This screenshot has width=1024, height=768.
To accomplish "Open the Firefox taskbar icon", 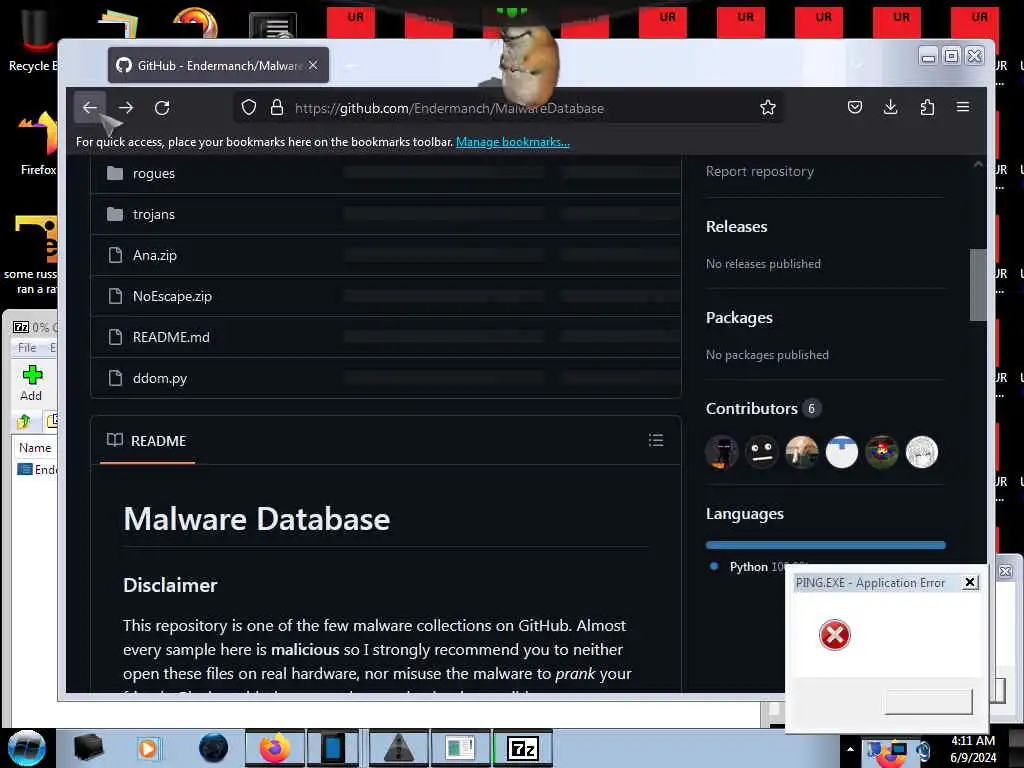I will (275, 748).
